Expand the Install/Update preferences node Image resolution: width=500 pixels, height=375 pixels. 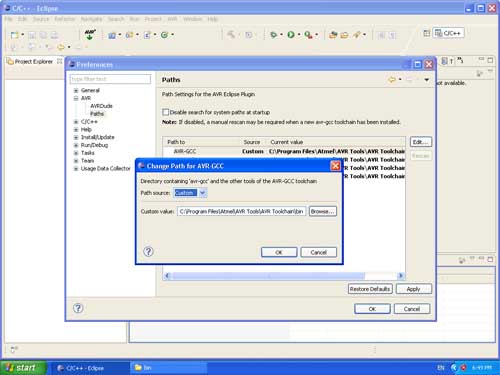tap(76, 137)
